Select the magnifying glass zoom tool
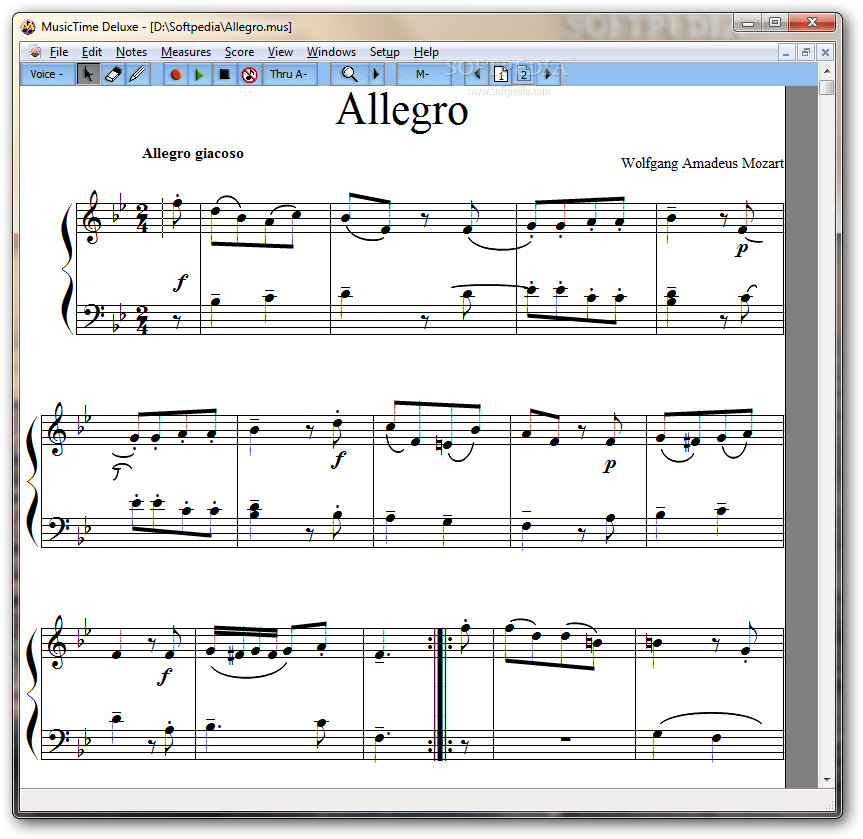Image resolution: width=863 pixels, height=839 pixels. pyautogui.click(x=349, y=74)
